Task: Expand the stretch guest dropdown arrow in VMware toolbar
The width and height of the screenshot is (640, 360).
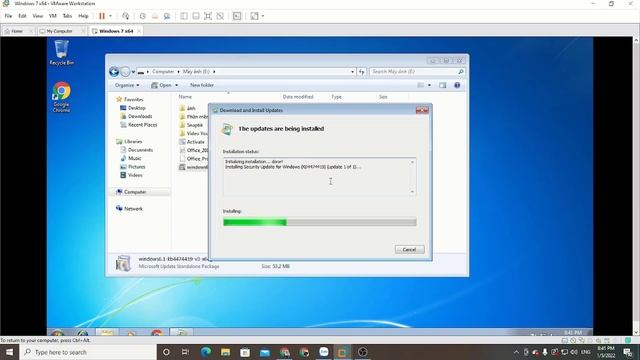Action: point(263,16)
